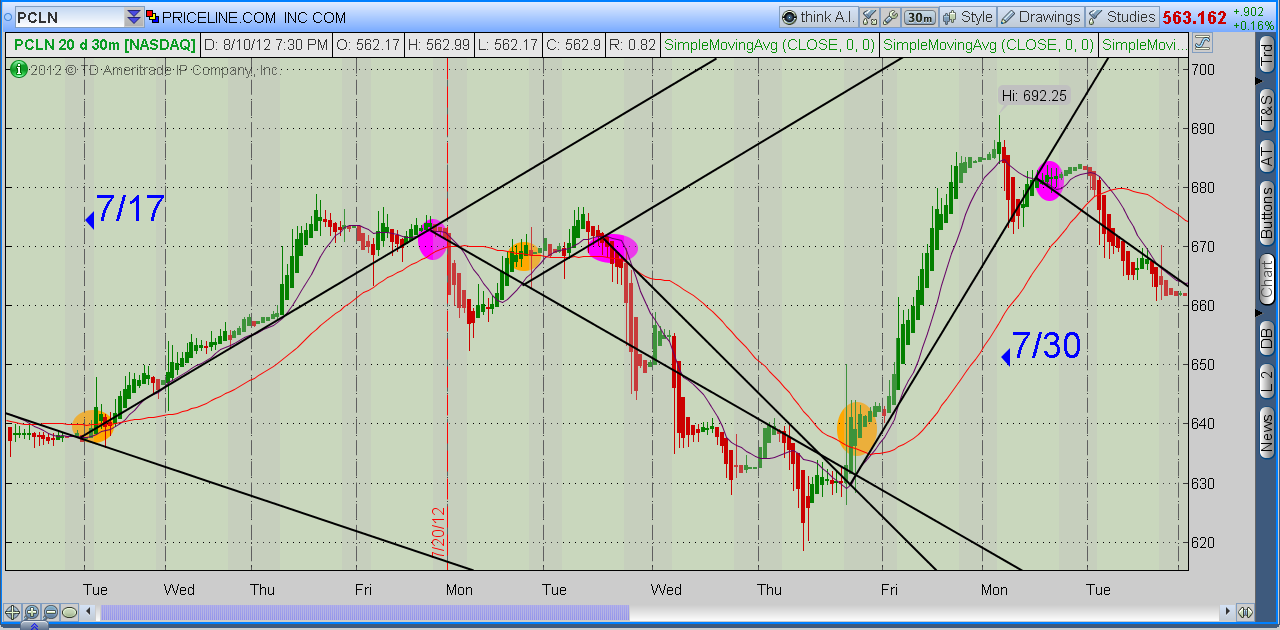This screenshot has width=1280, height=630.
Task: Open the symbol dropdown arrow next to PCLN
Action: [133, 18]
